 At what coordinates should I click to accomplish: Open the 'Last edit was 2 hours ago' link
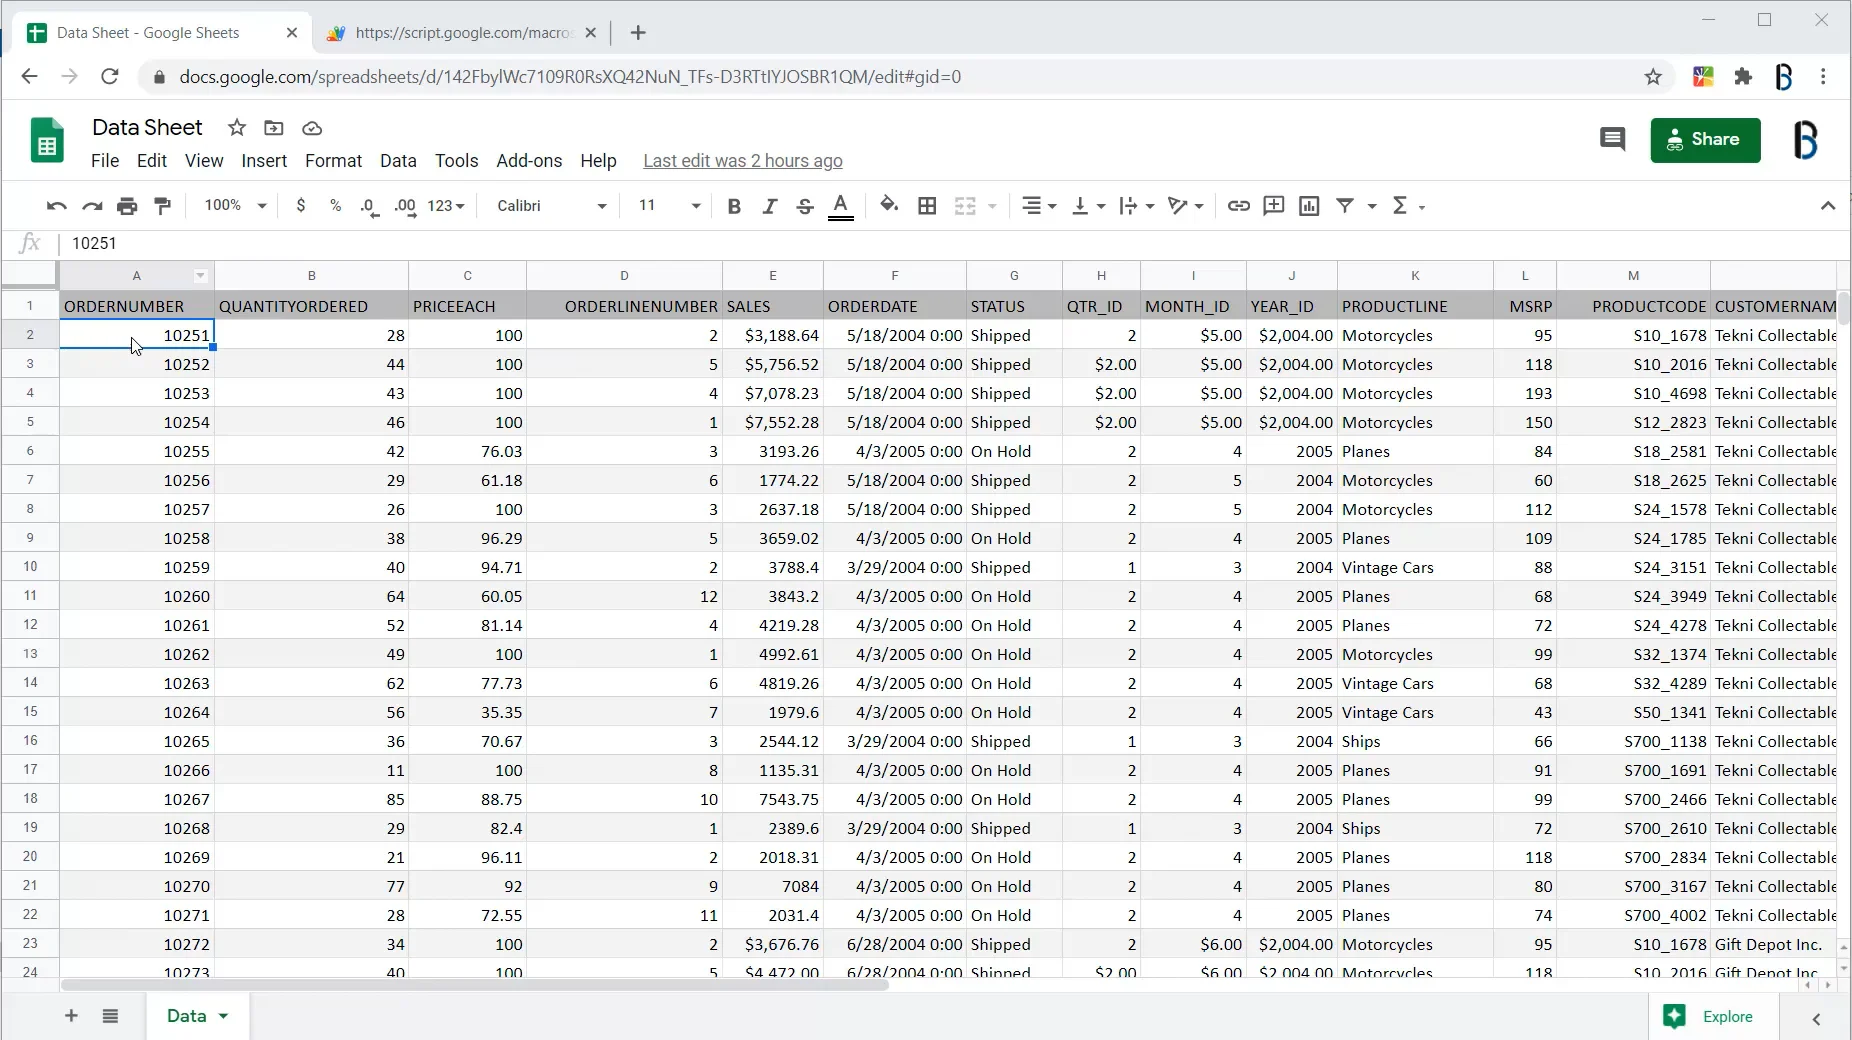(x=742, y=161)
